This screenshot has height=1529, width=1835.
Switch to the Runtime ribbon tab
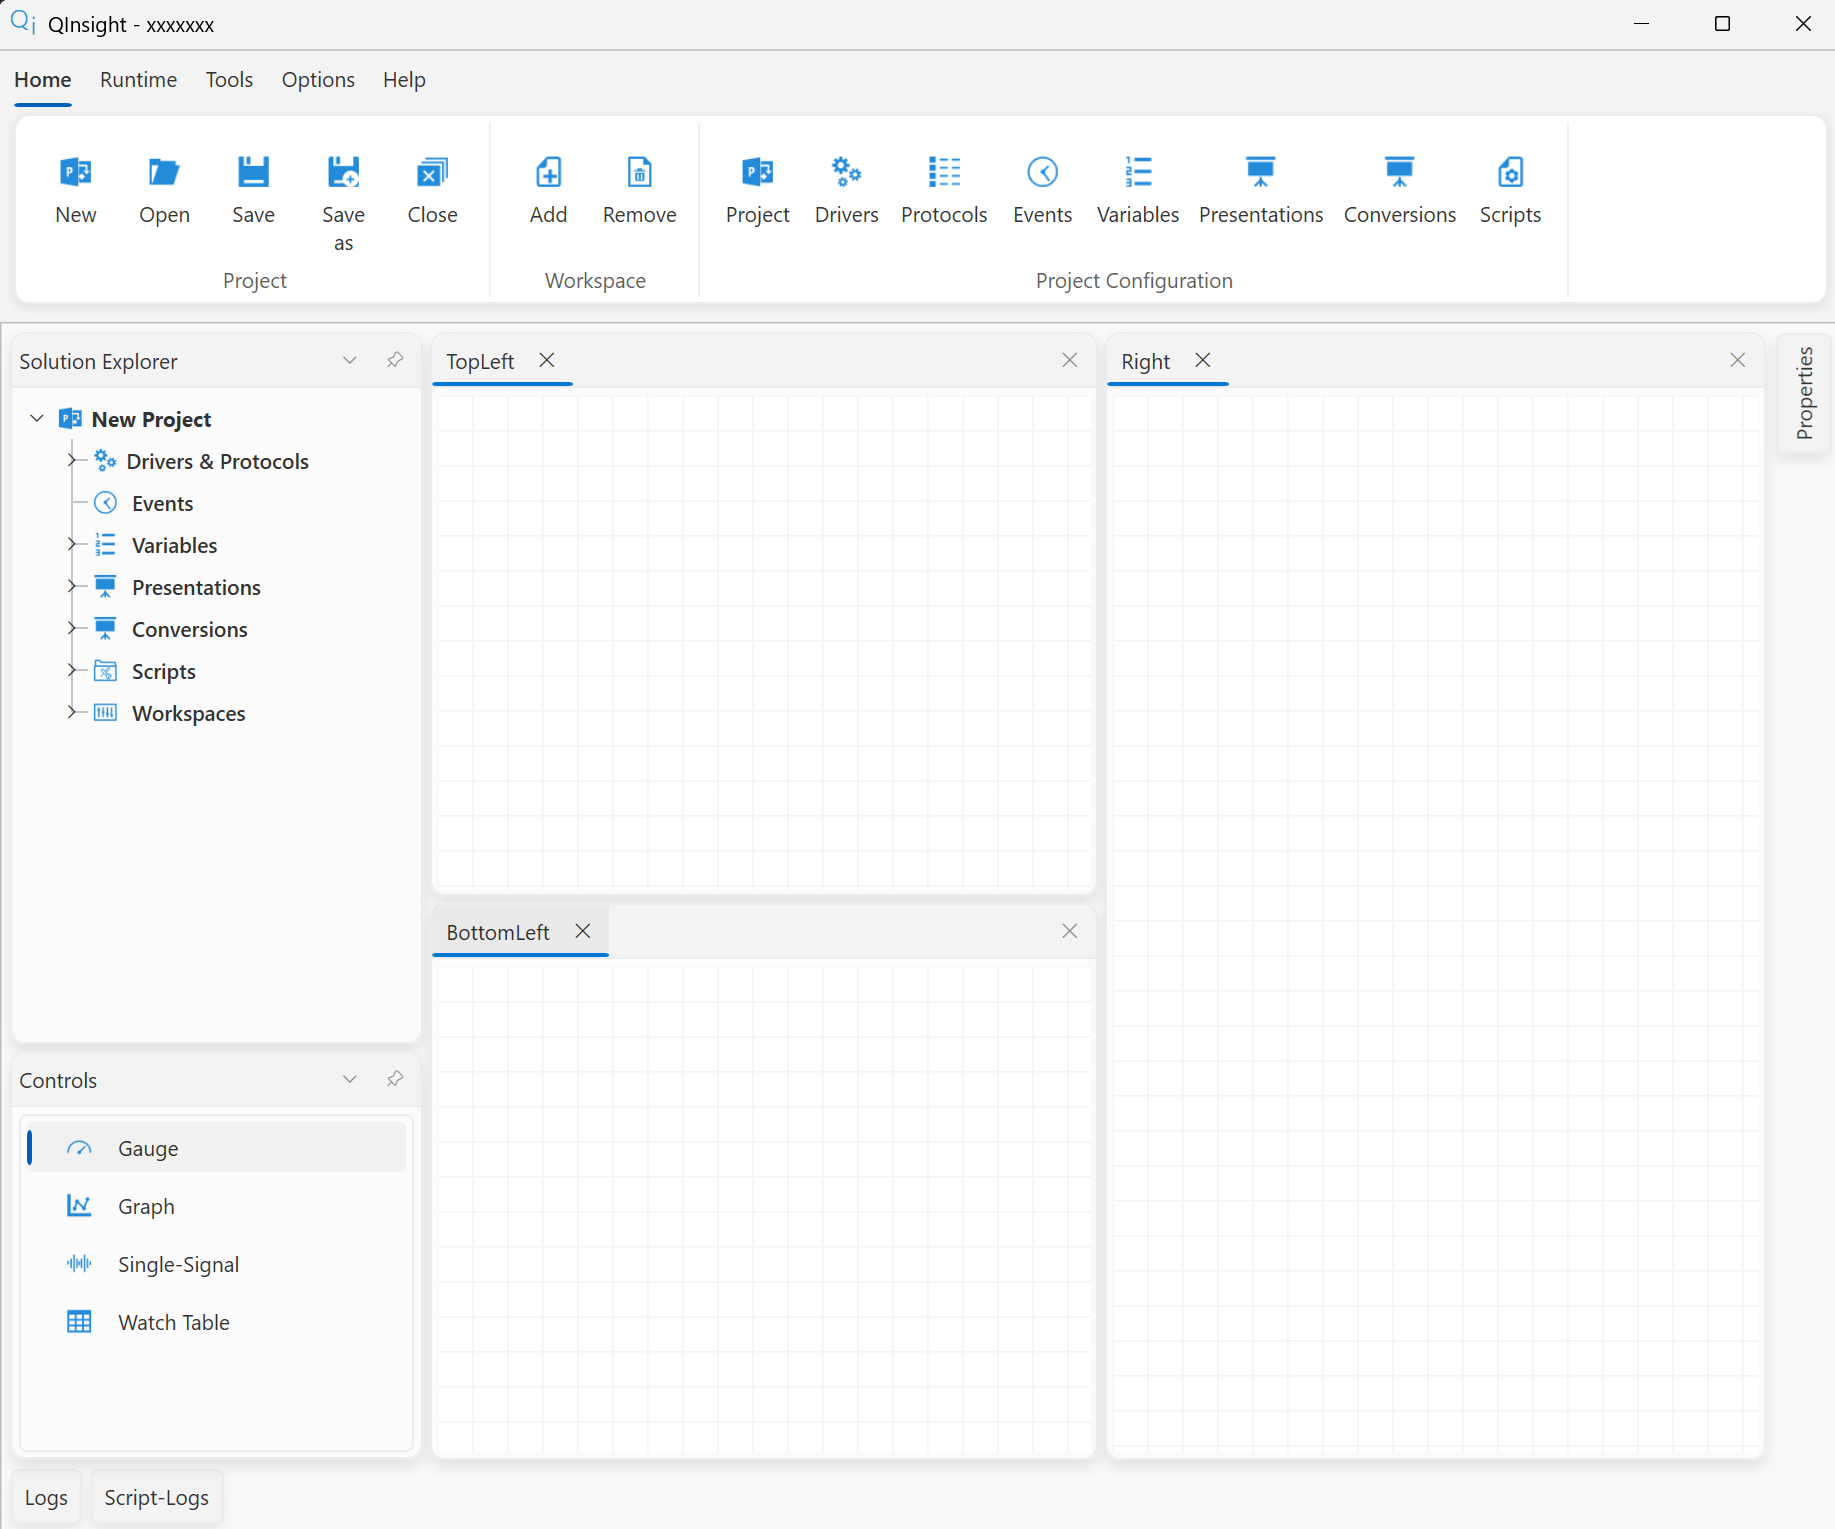[x=138, y=80]
